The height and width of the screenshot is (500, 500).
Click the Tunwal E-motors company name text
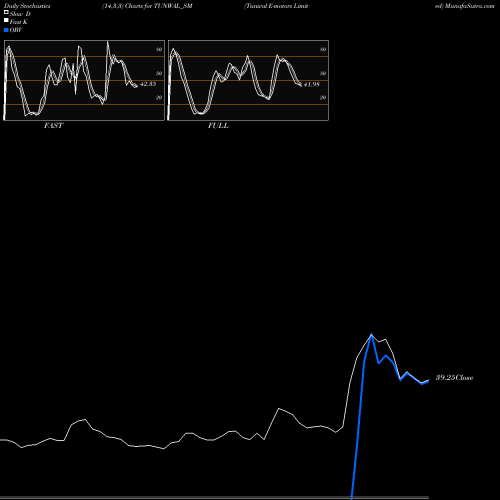pyautogui.click(x=276, y=6)
